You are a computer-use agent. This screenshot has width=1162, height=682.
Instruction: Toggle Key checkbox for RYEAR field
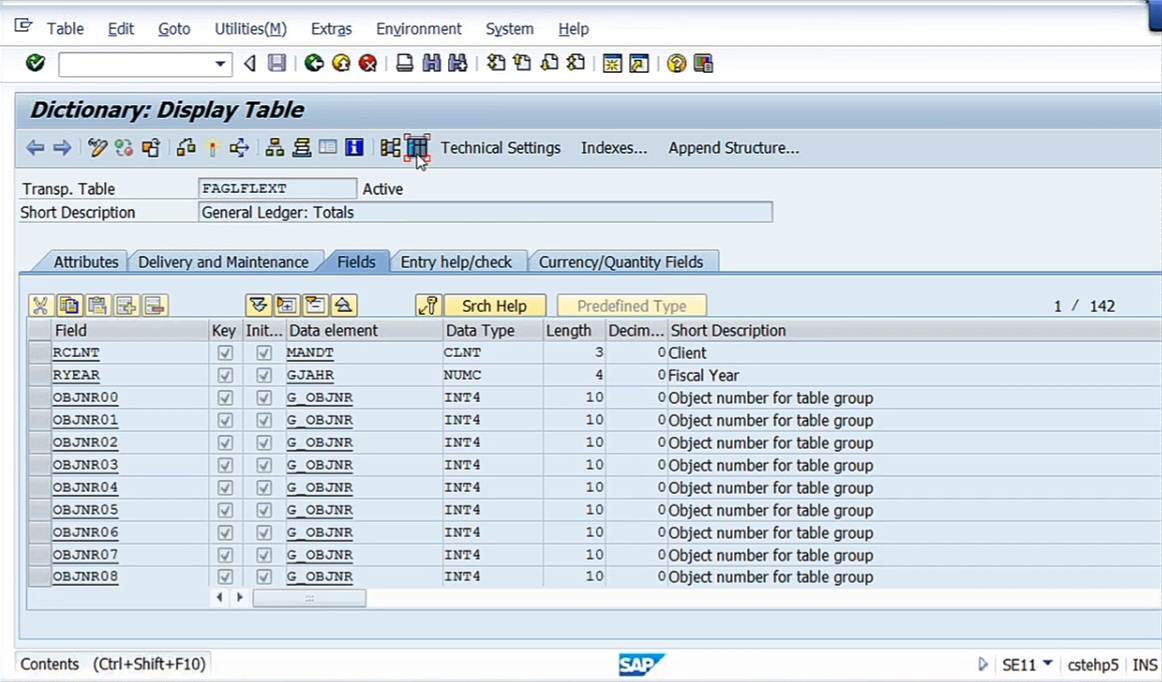(225, 375)
